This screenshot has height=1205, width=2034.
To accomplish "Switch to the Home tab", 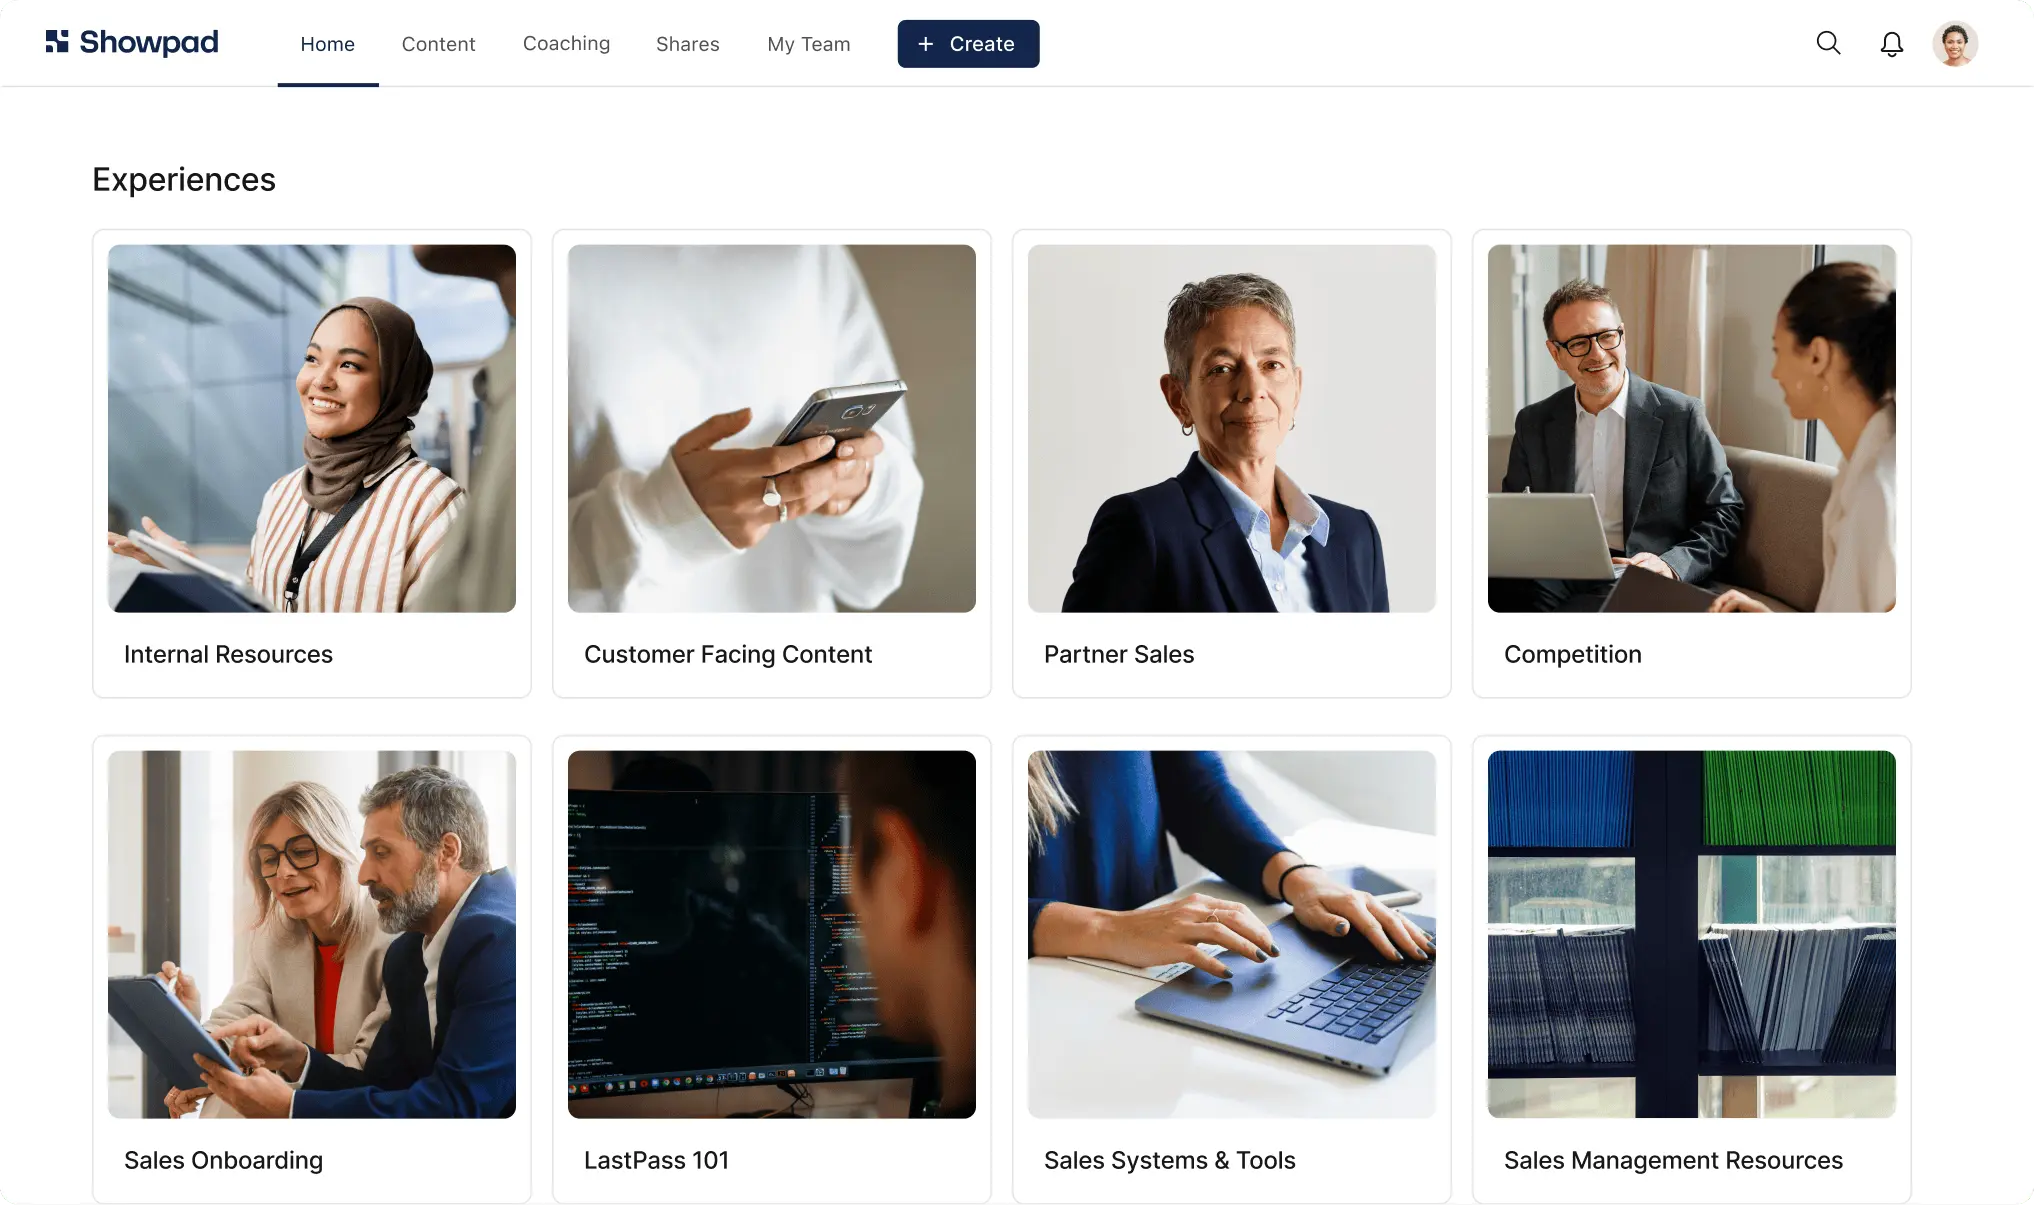I will pos(328,44).
